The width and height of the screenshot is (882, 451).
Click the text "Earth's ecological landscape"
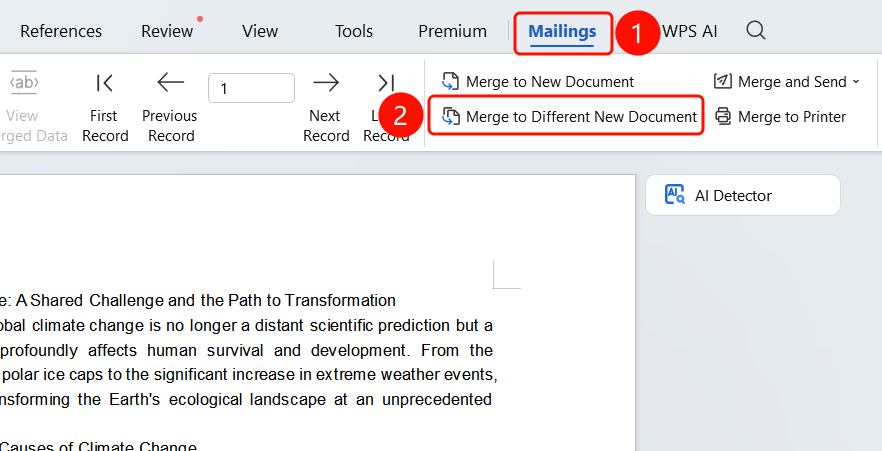[219, 400]
